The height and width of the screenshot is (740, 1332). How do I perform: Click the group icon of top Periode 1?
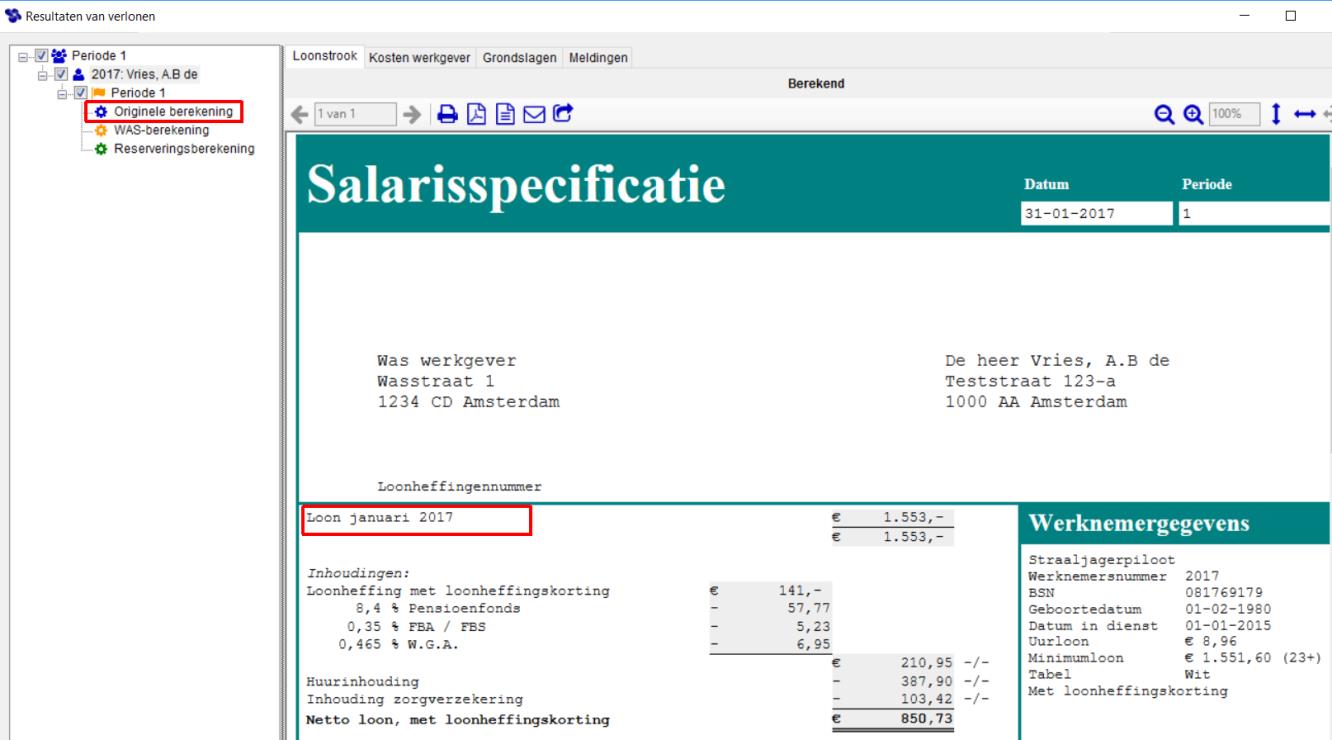(x=59, y=56)
